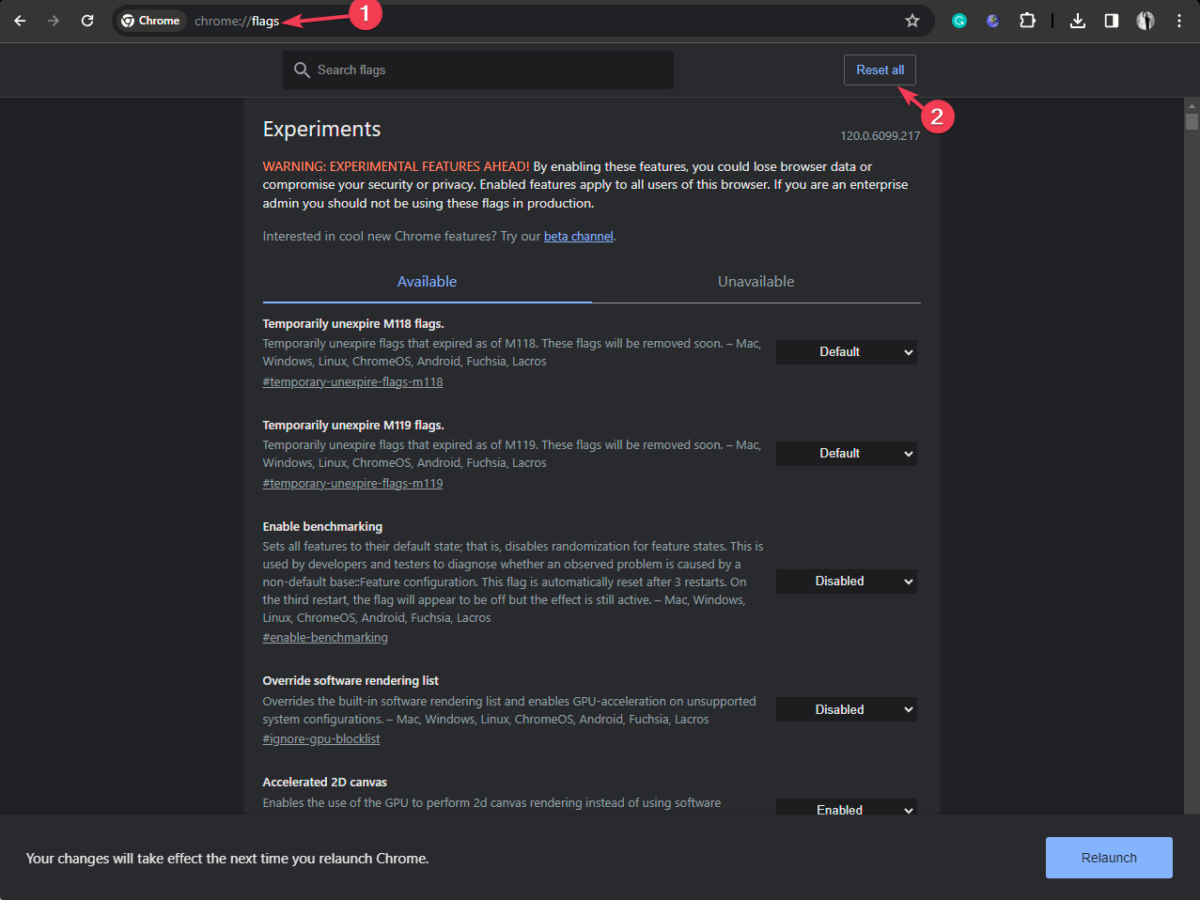This screenshot has width=1200, height=900.
Task: Open the profile avatar menu
Action: (1146, 20)
